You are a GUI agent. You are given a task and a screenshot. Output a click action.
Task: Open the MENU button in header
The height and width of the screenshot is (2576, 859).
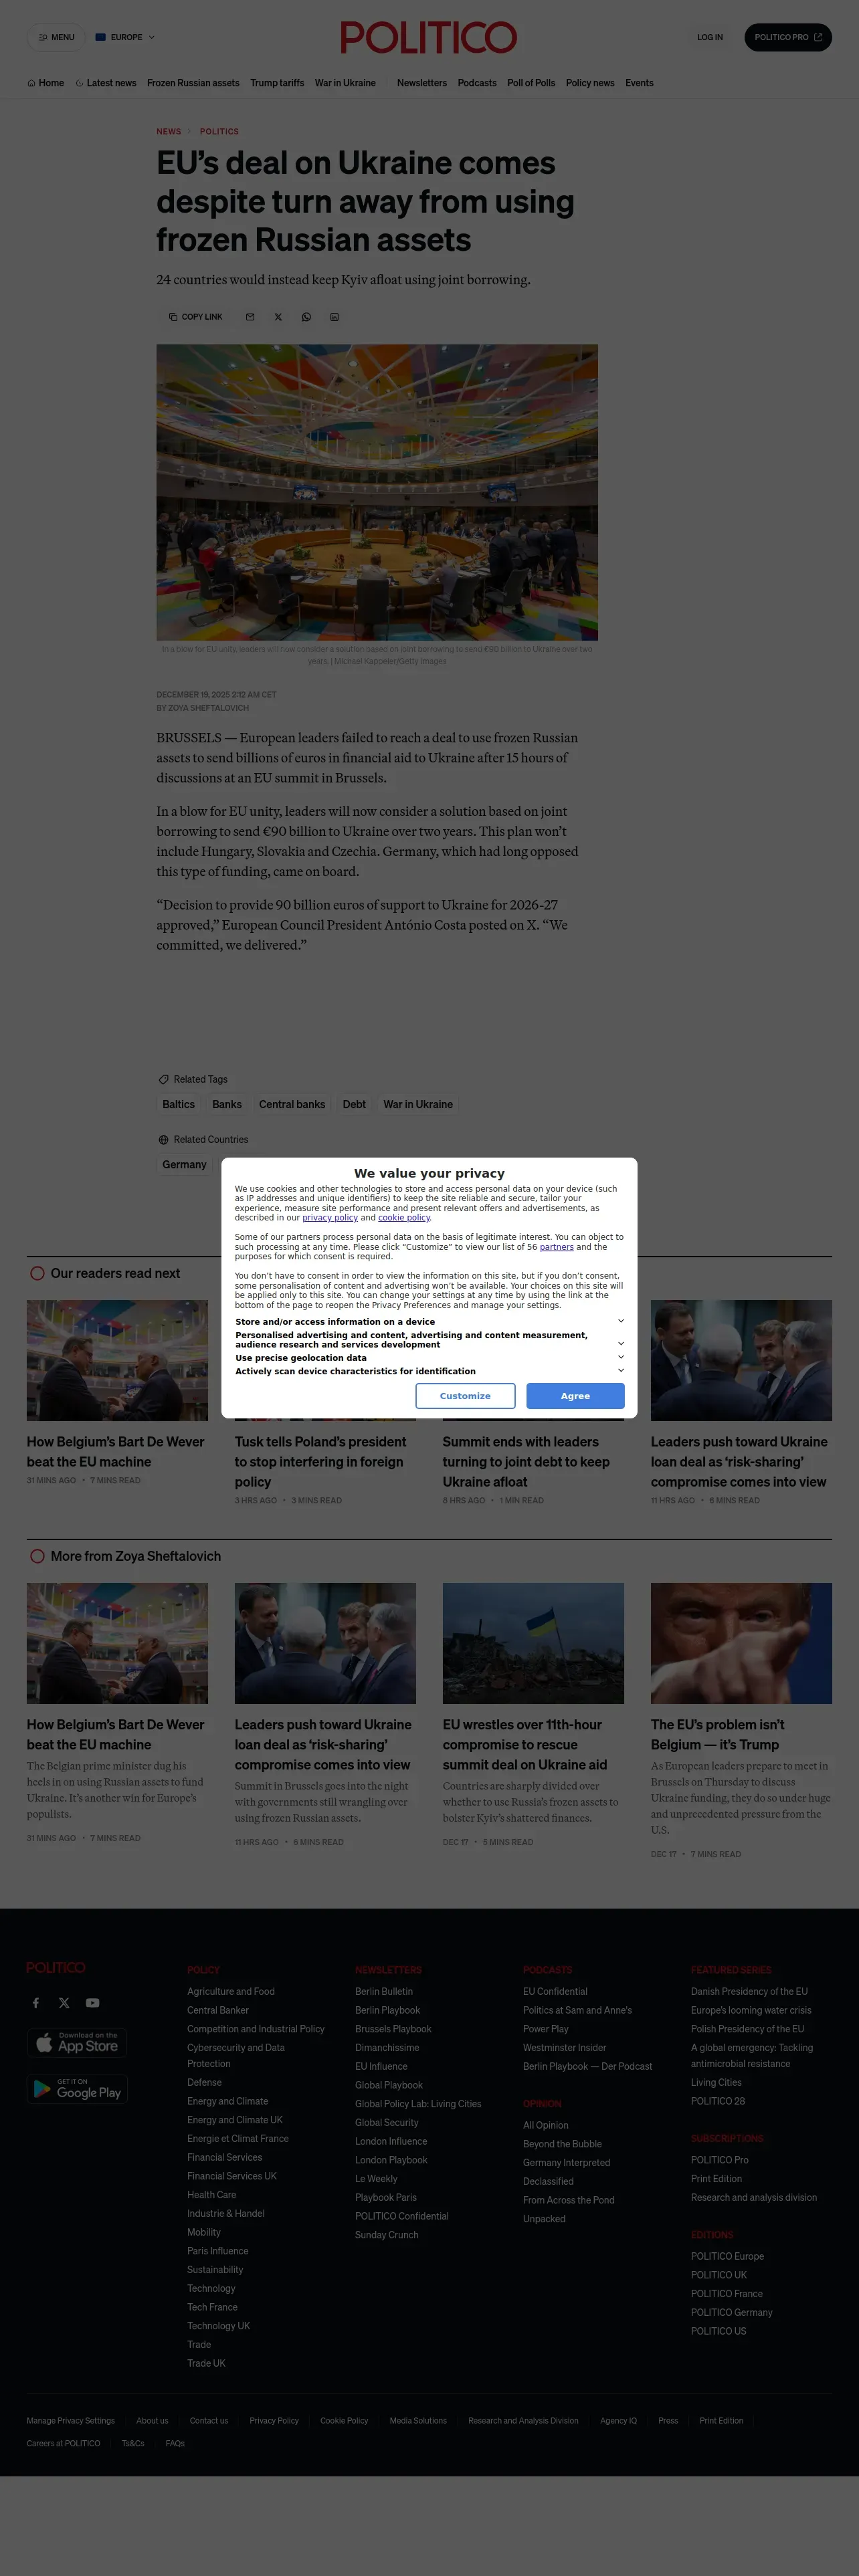(56, 37)
